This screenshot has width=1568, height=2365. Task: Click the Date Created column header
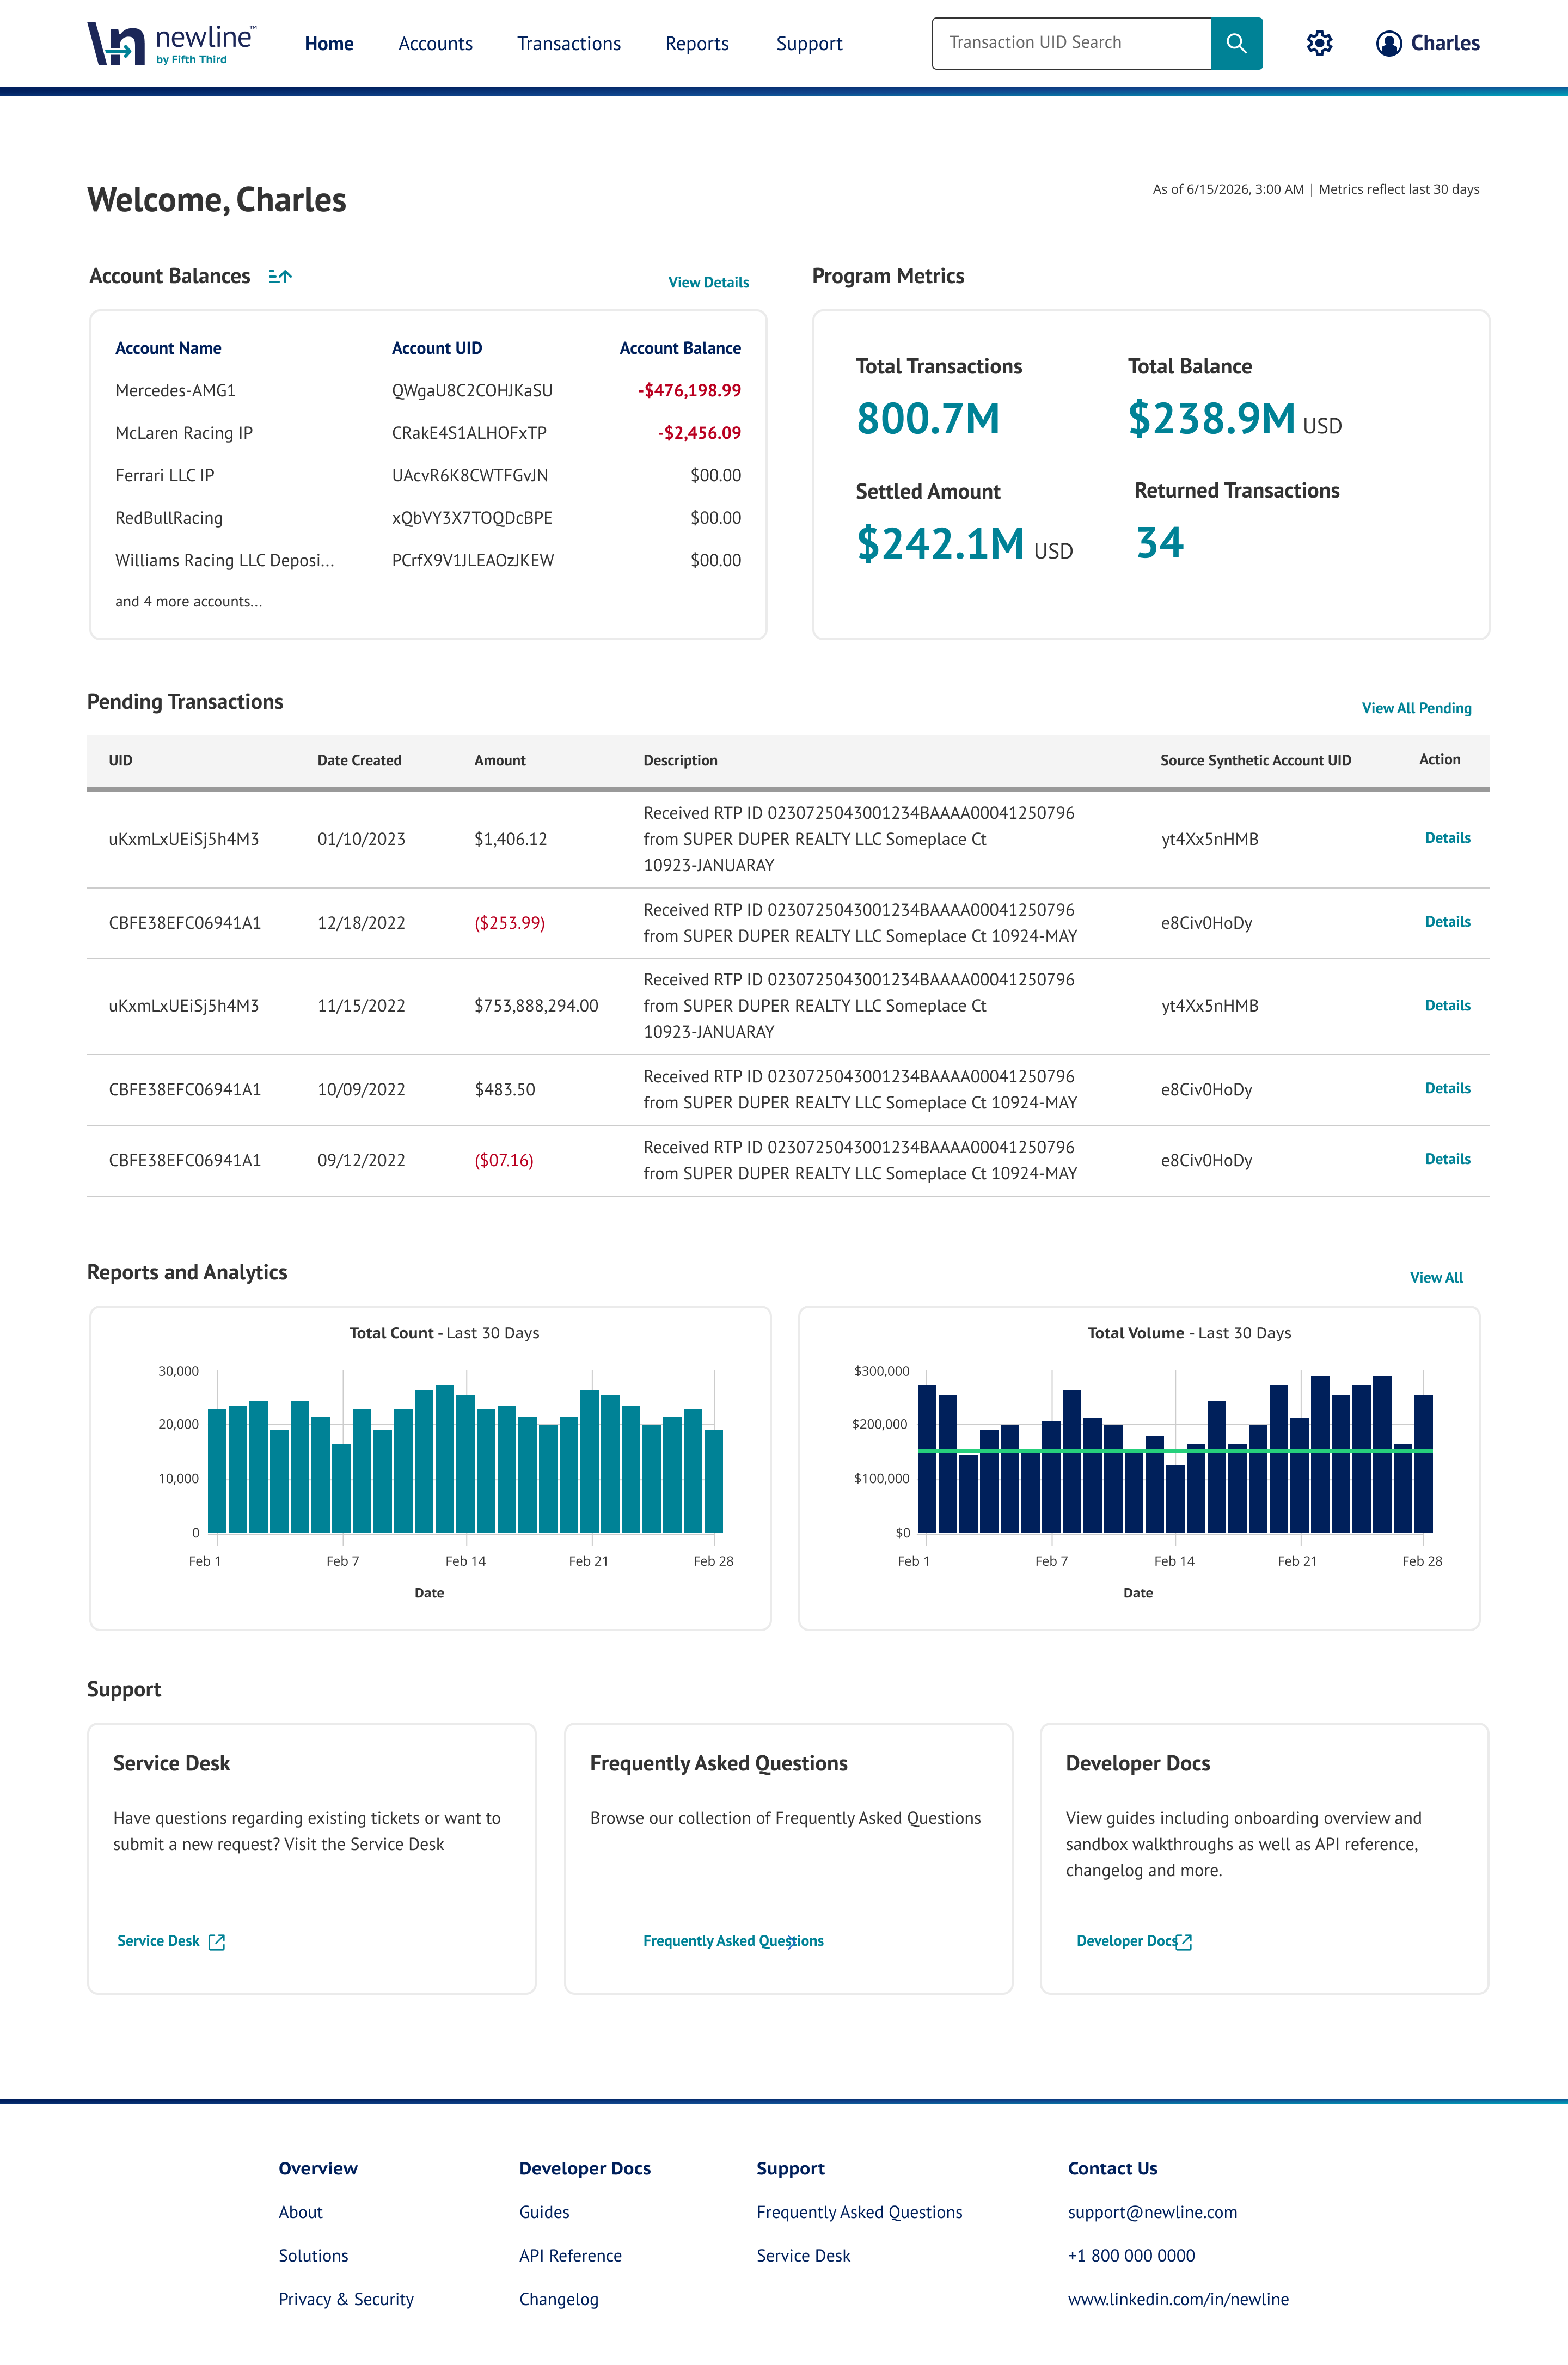359,761
